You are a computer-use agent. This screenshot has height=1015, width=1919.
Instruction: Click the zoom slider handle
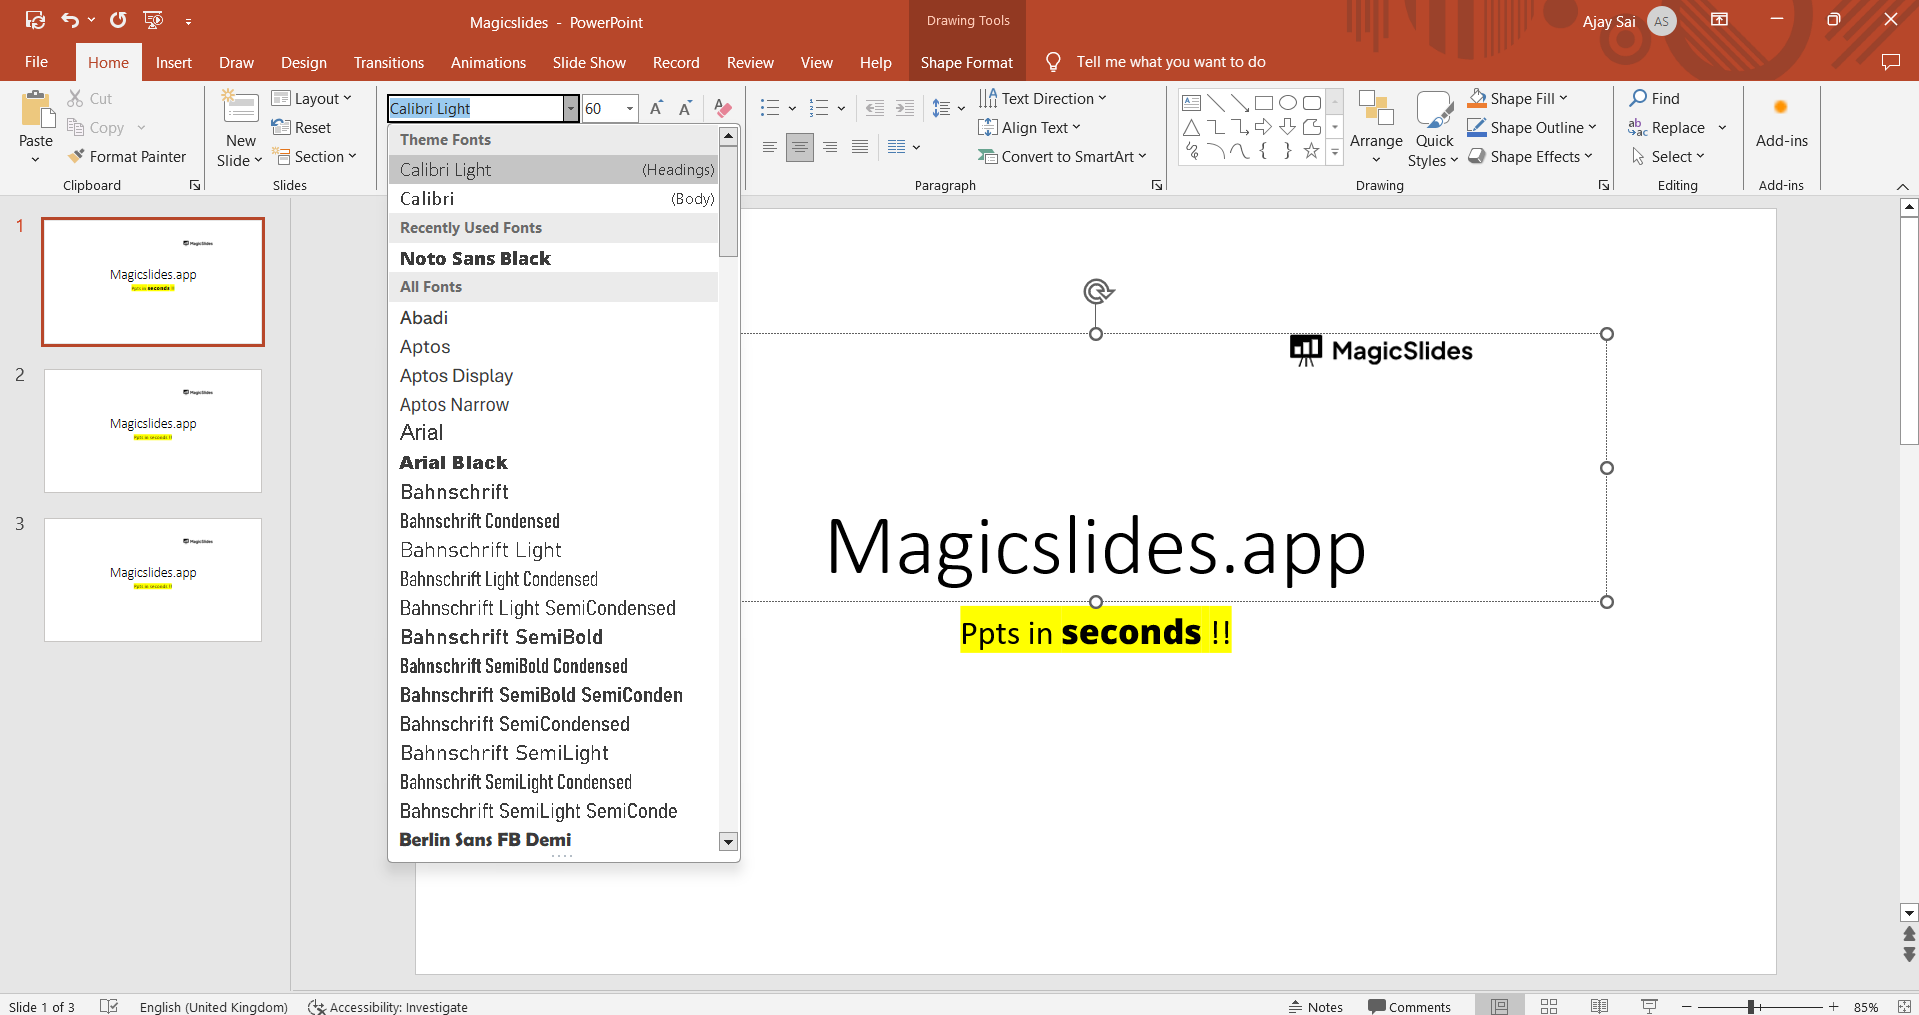(x=1751, y=1006)
